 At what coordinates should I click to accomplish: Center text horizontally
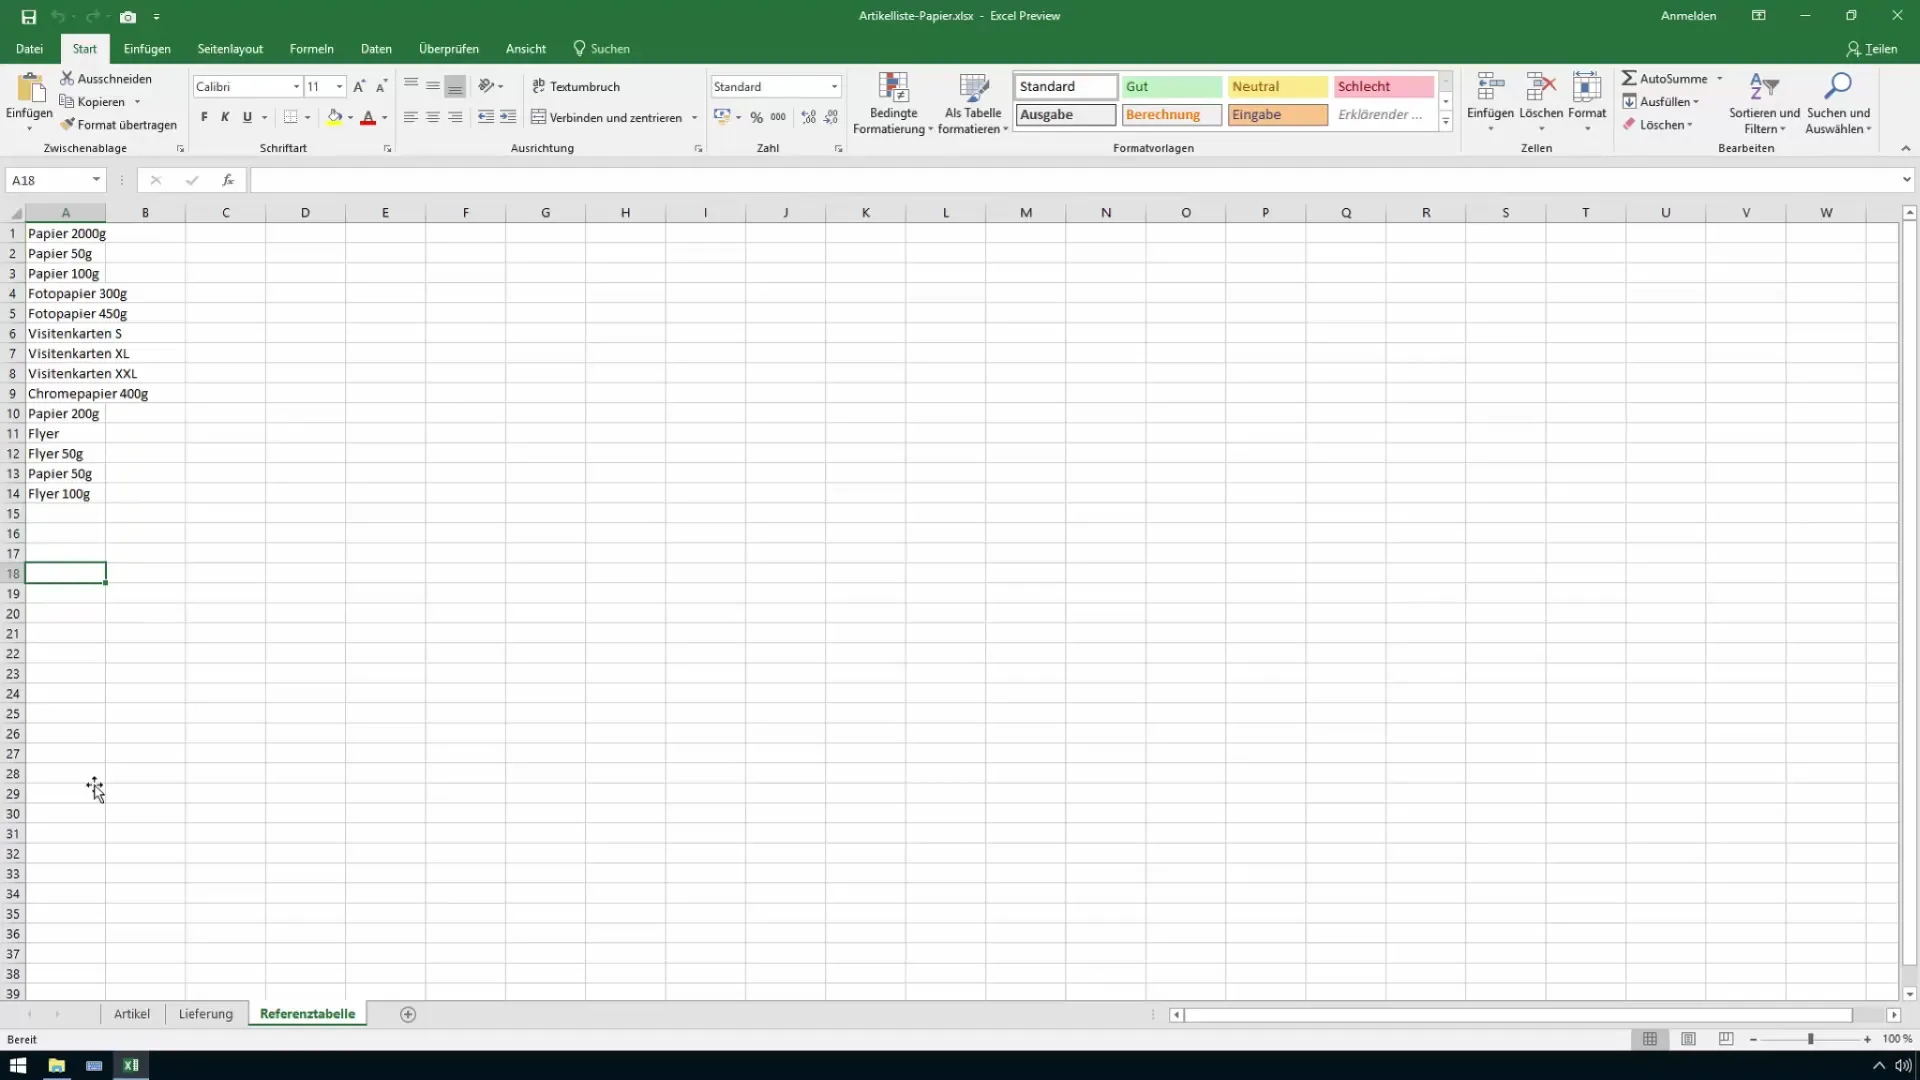click(432, 117)
